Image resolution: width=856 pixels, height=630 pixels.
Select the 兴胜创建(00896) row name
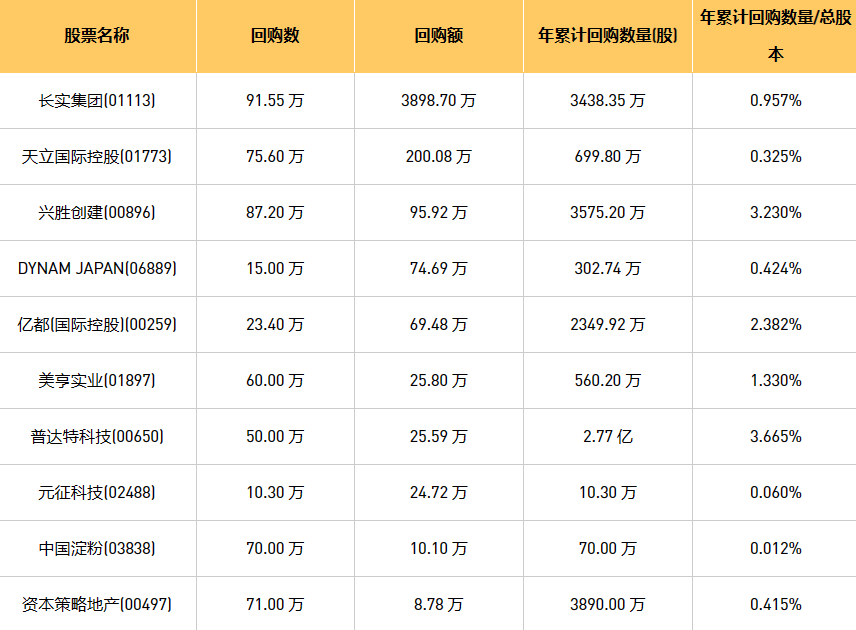[x=97, y=212]
